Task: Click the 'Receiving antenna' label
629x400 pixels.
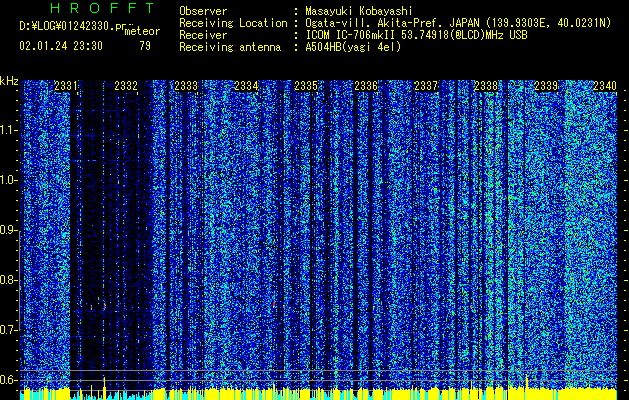Action: (230, 47)
